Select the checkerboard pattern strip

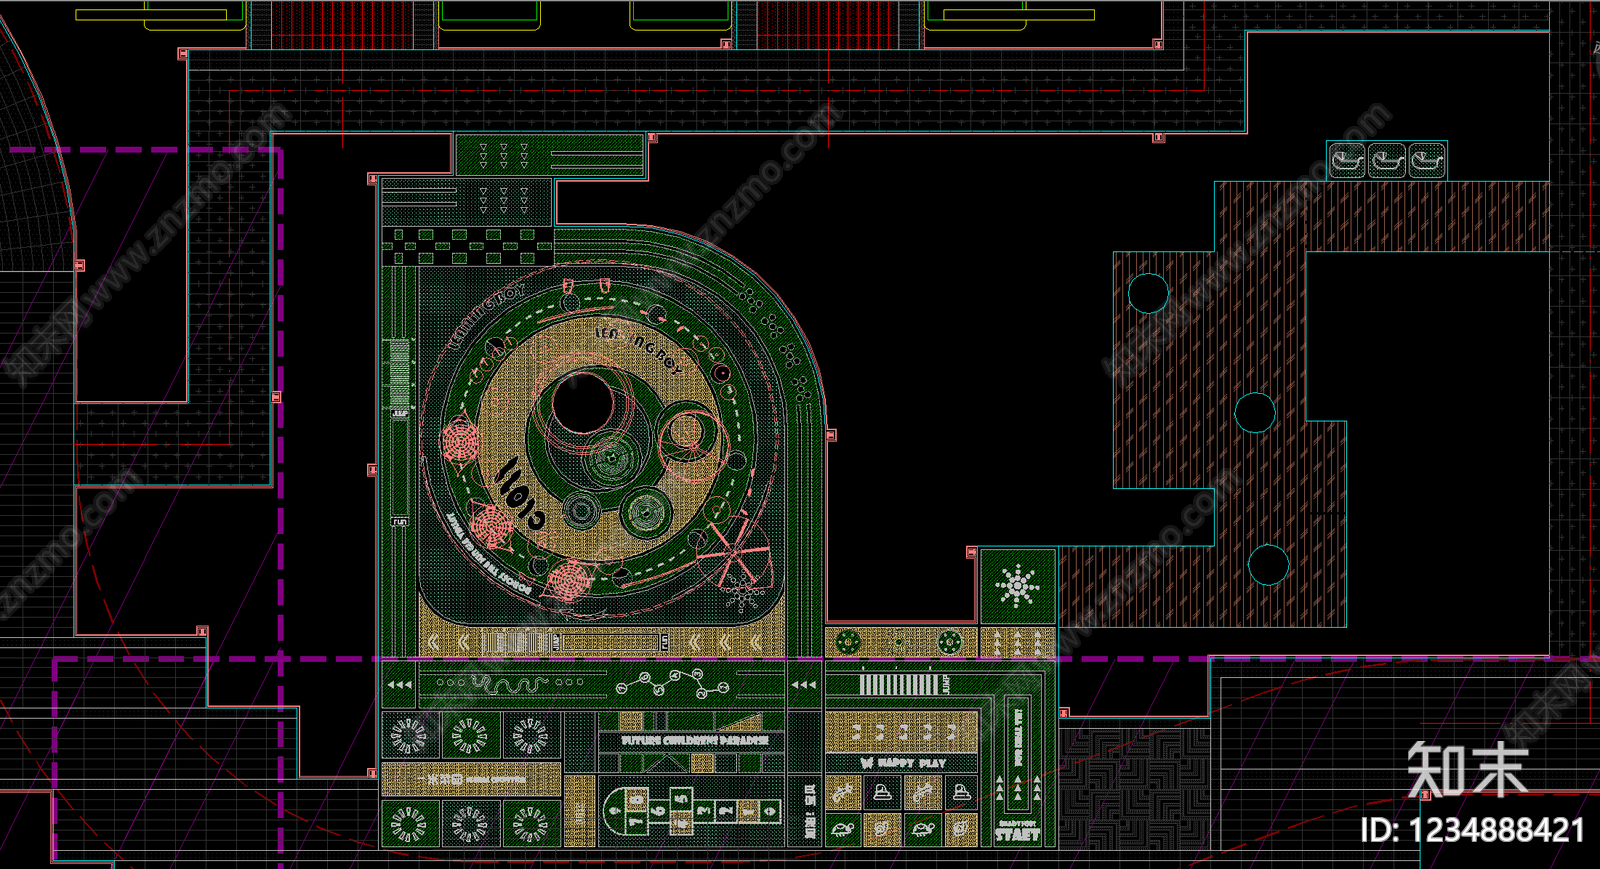click(467, 246)
